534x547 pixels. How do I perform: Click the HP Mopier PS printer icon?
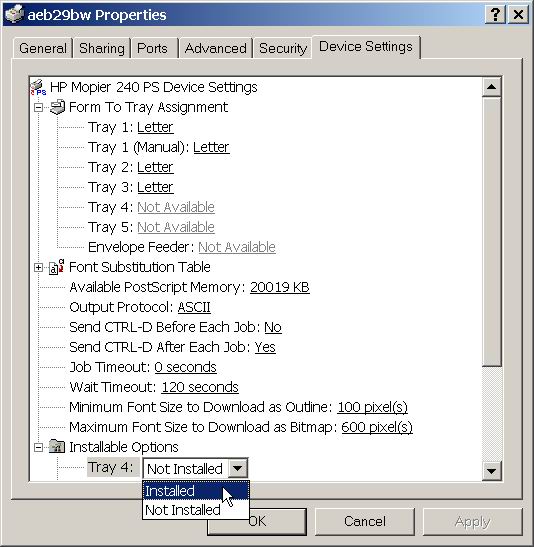(x=38, y=87)
